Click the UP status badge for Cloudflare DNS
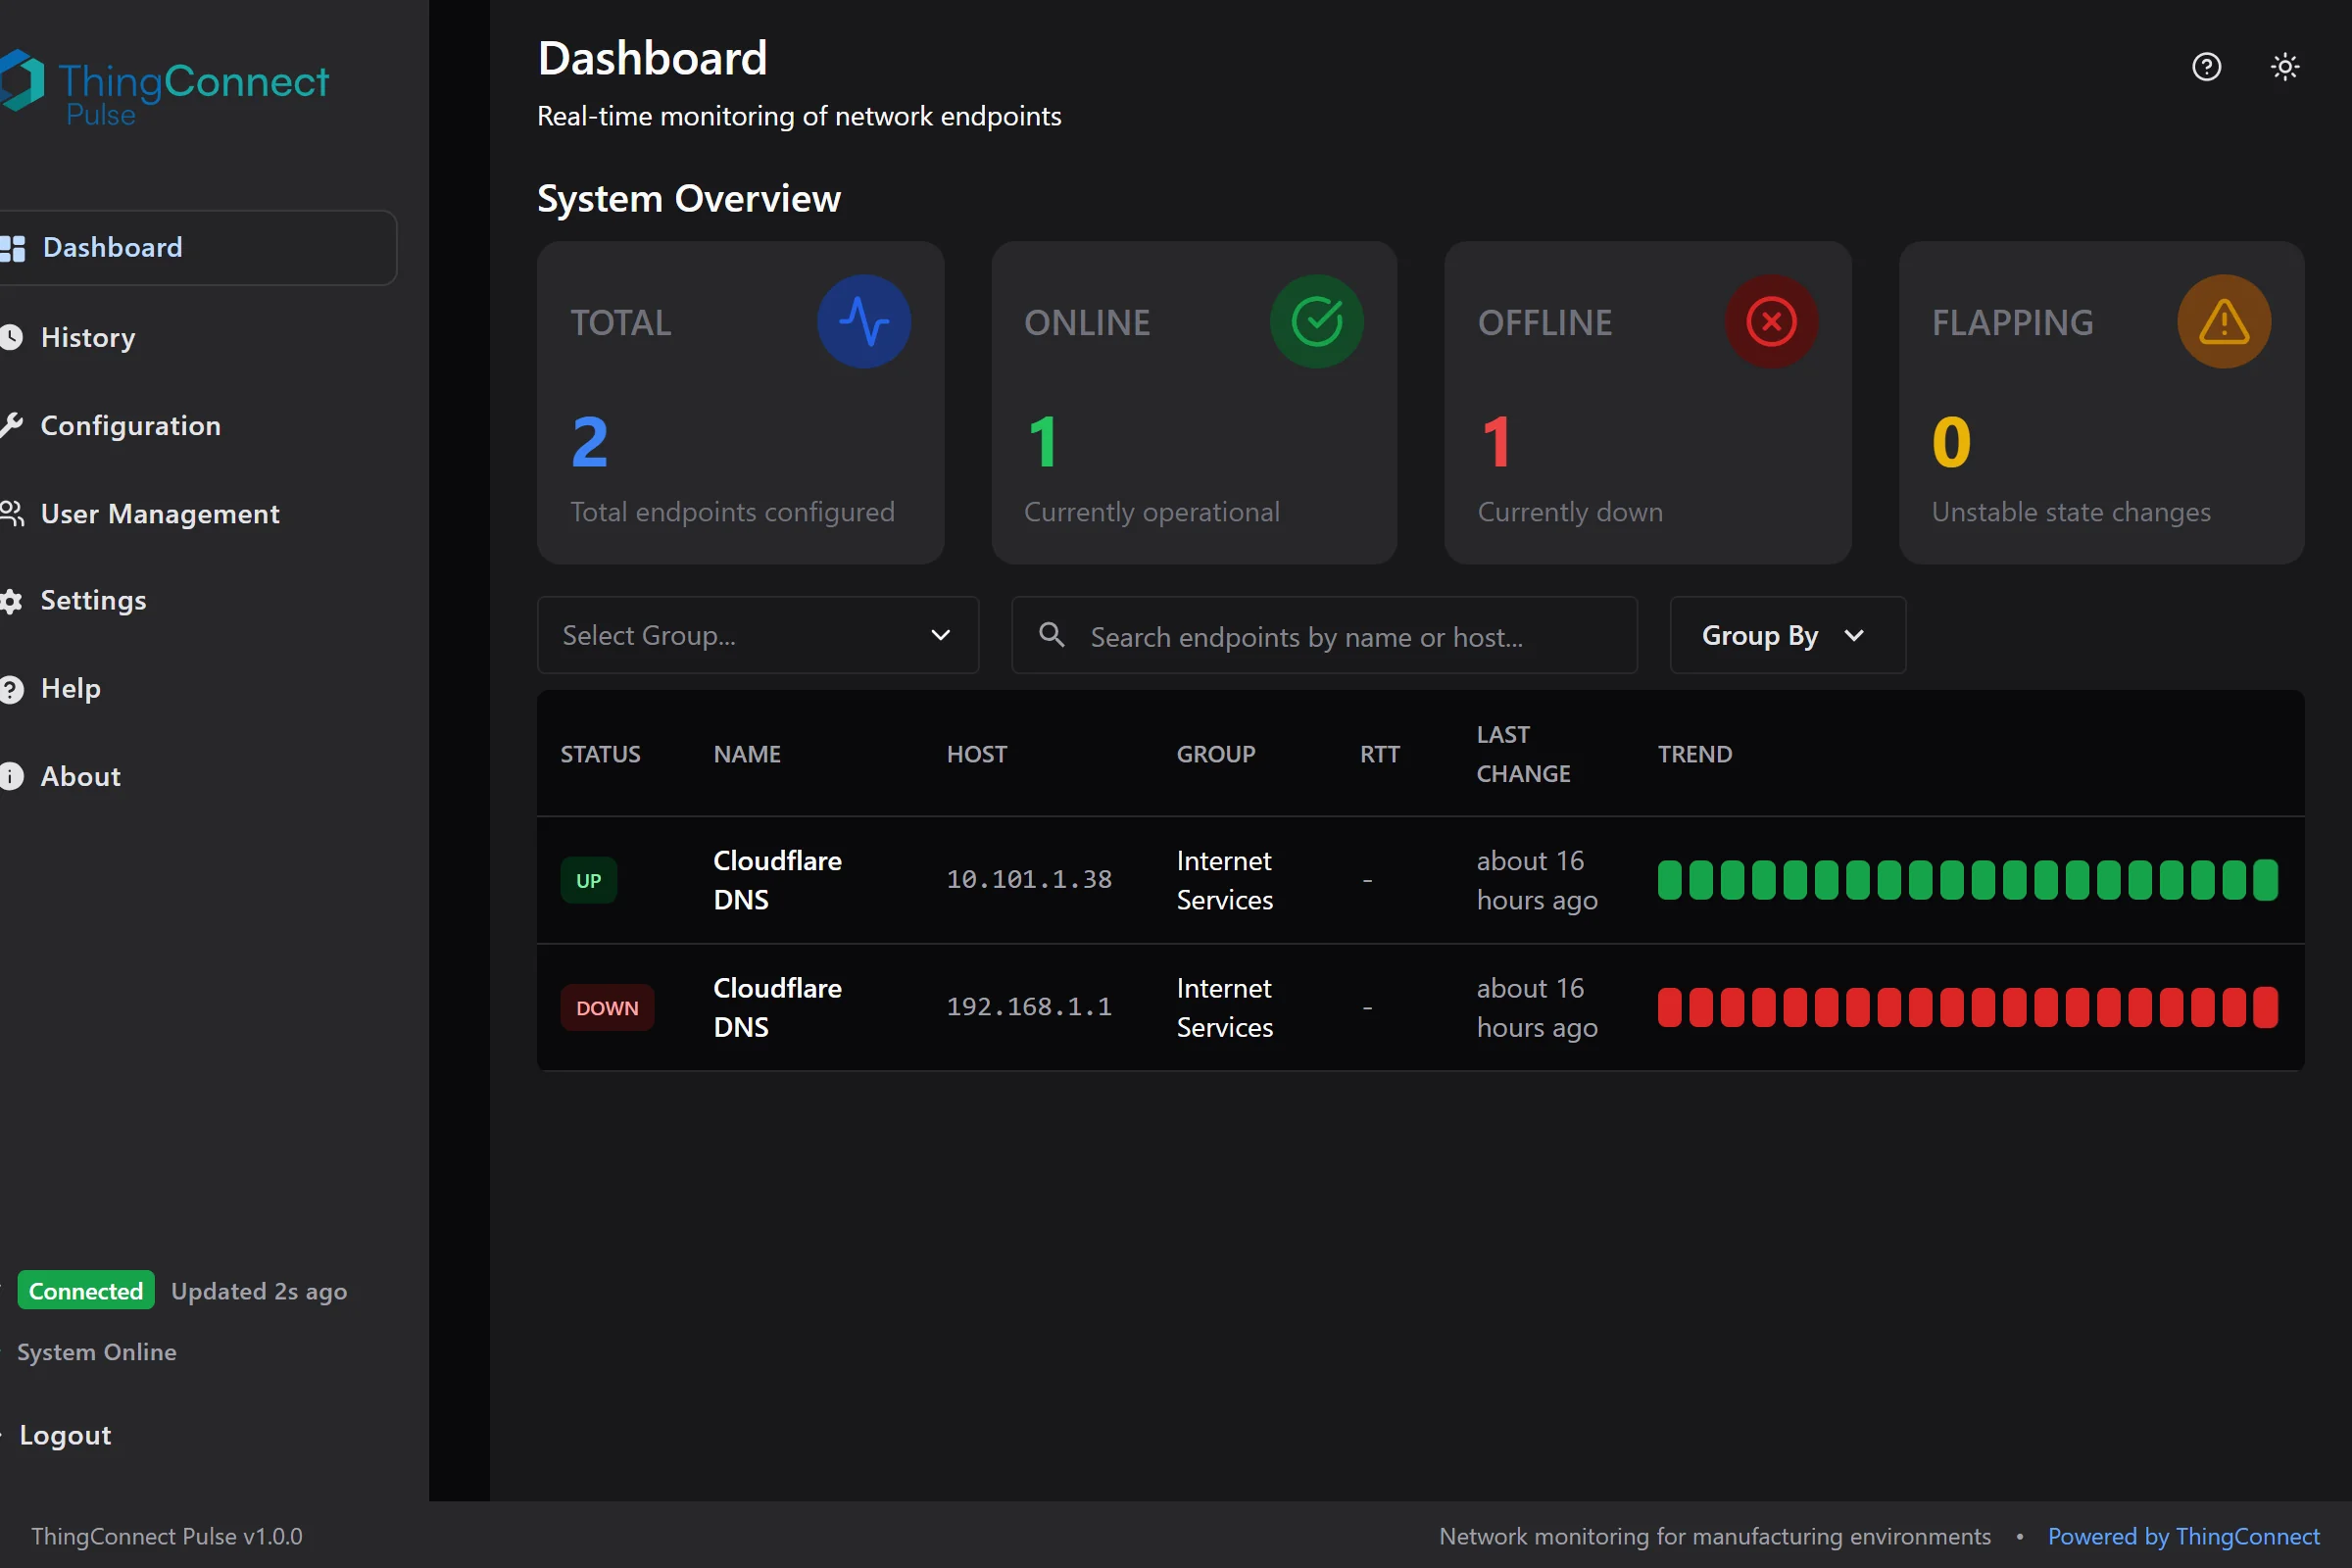2352x1568 pixels. coord(589,880)
